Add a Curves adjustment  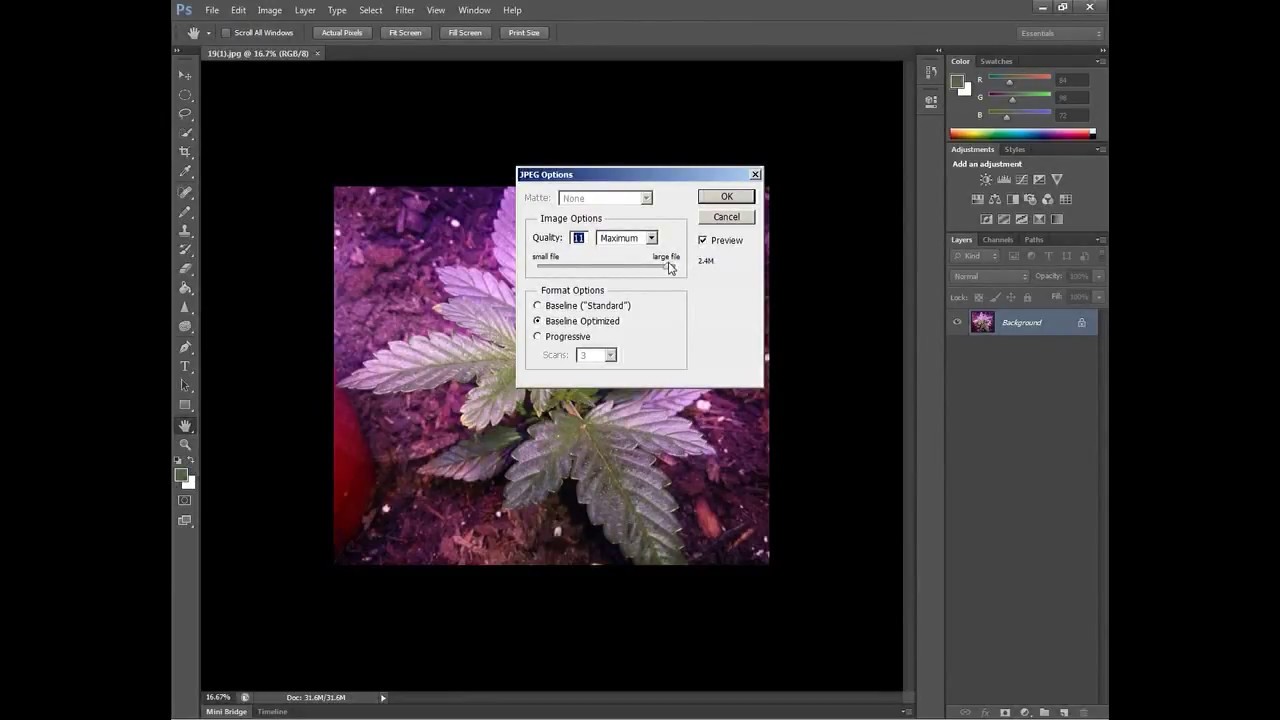click(x=1021, y=180)
